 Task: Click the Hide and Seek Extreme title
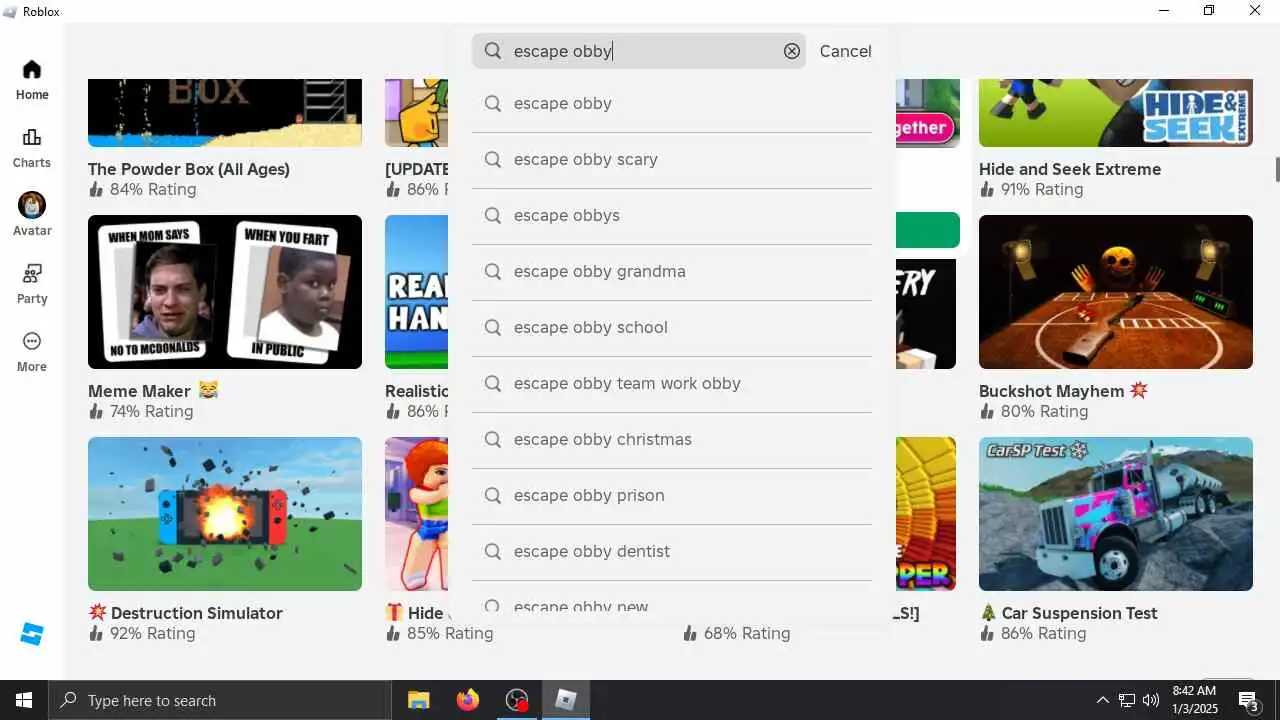pos(1070,169)
